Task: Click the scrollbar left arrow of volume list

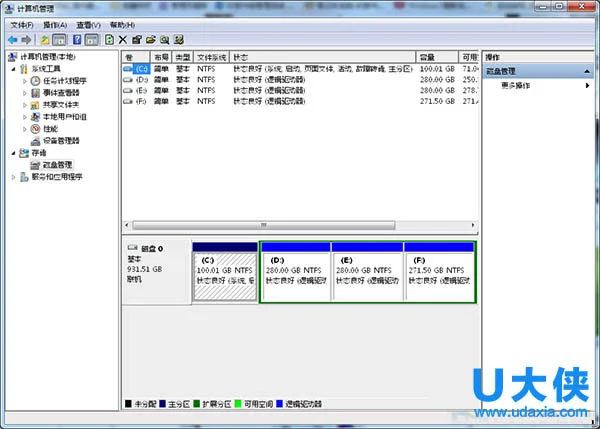Action: click(x=127, y=225)
